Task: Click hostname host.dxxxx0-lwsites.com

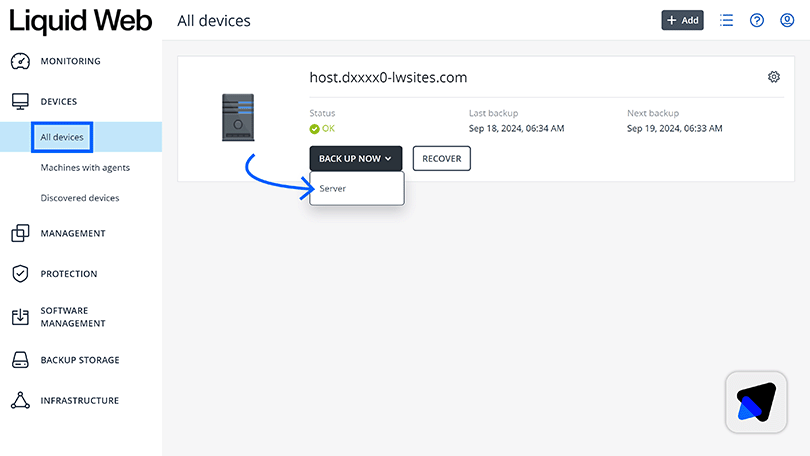Action: click(x=388, y=77)
